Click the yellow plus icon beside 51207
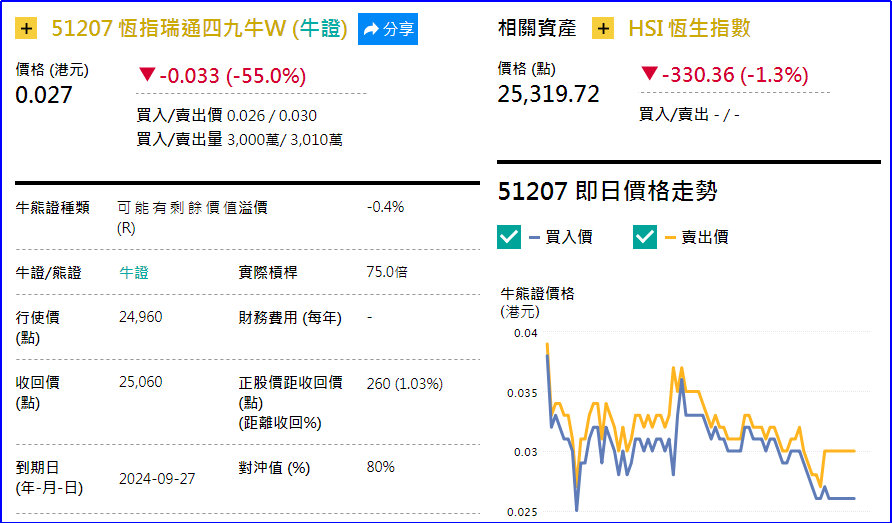Image resolution: width=892 pixels, height=523 pixels. coord(28,29)
